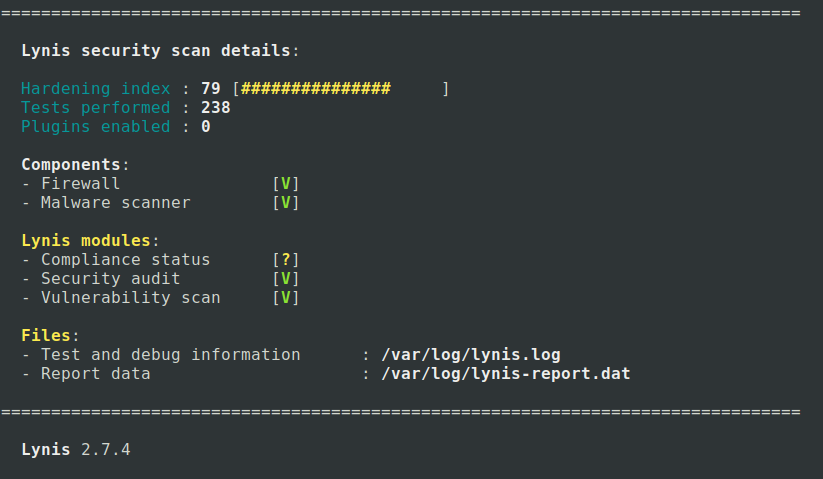
Task: Click the Vulnerability scan [V] indicator
Action: pyautogui.click(x=286, y=297)
